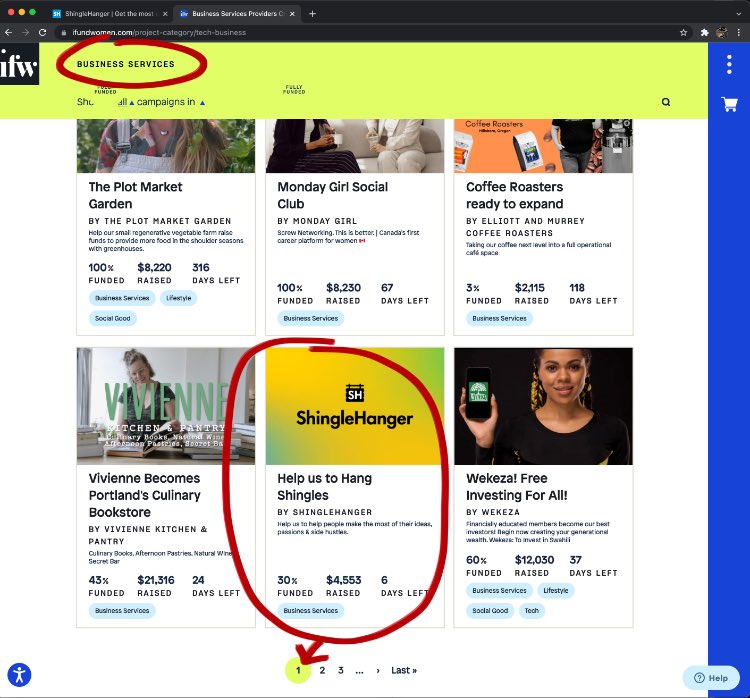Click 'BY SHINGLEHANGER' author text
The width and height of the screenshot is (750, 698).
pyautogui.click(x=324, y=512)
